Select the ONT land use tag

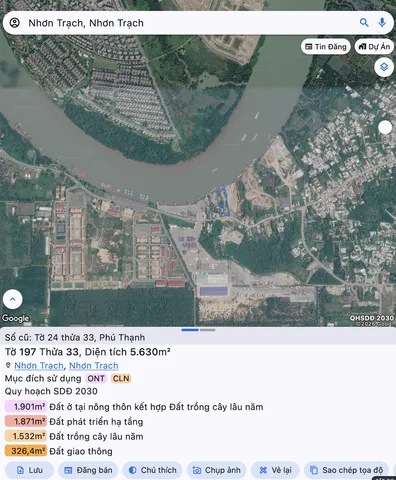click(96, 379)
